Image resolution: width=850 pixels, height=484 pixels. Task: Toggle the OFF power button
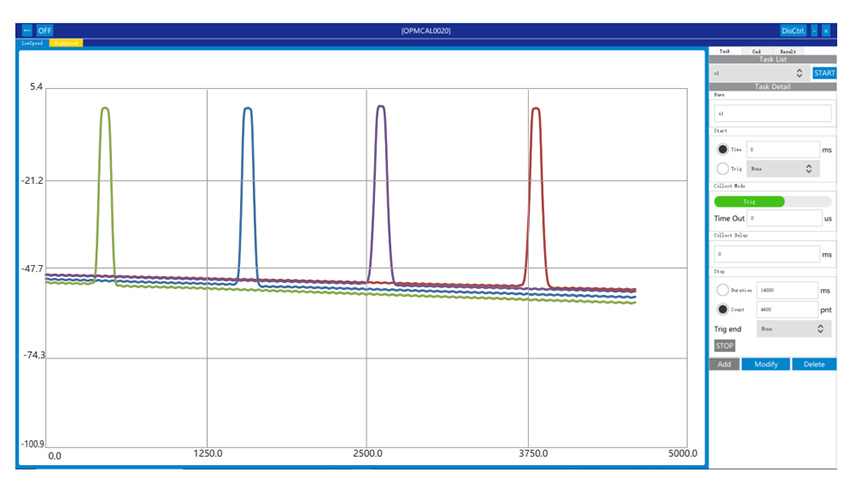tap(45, 31)
